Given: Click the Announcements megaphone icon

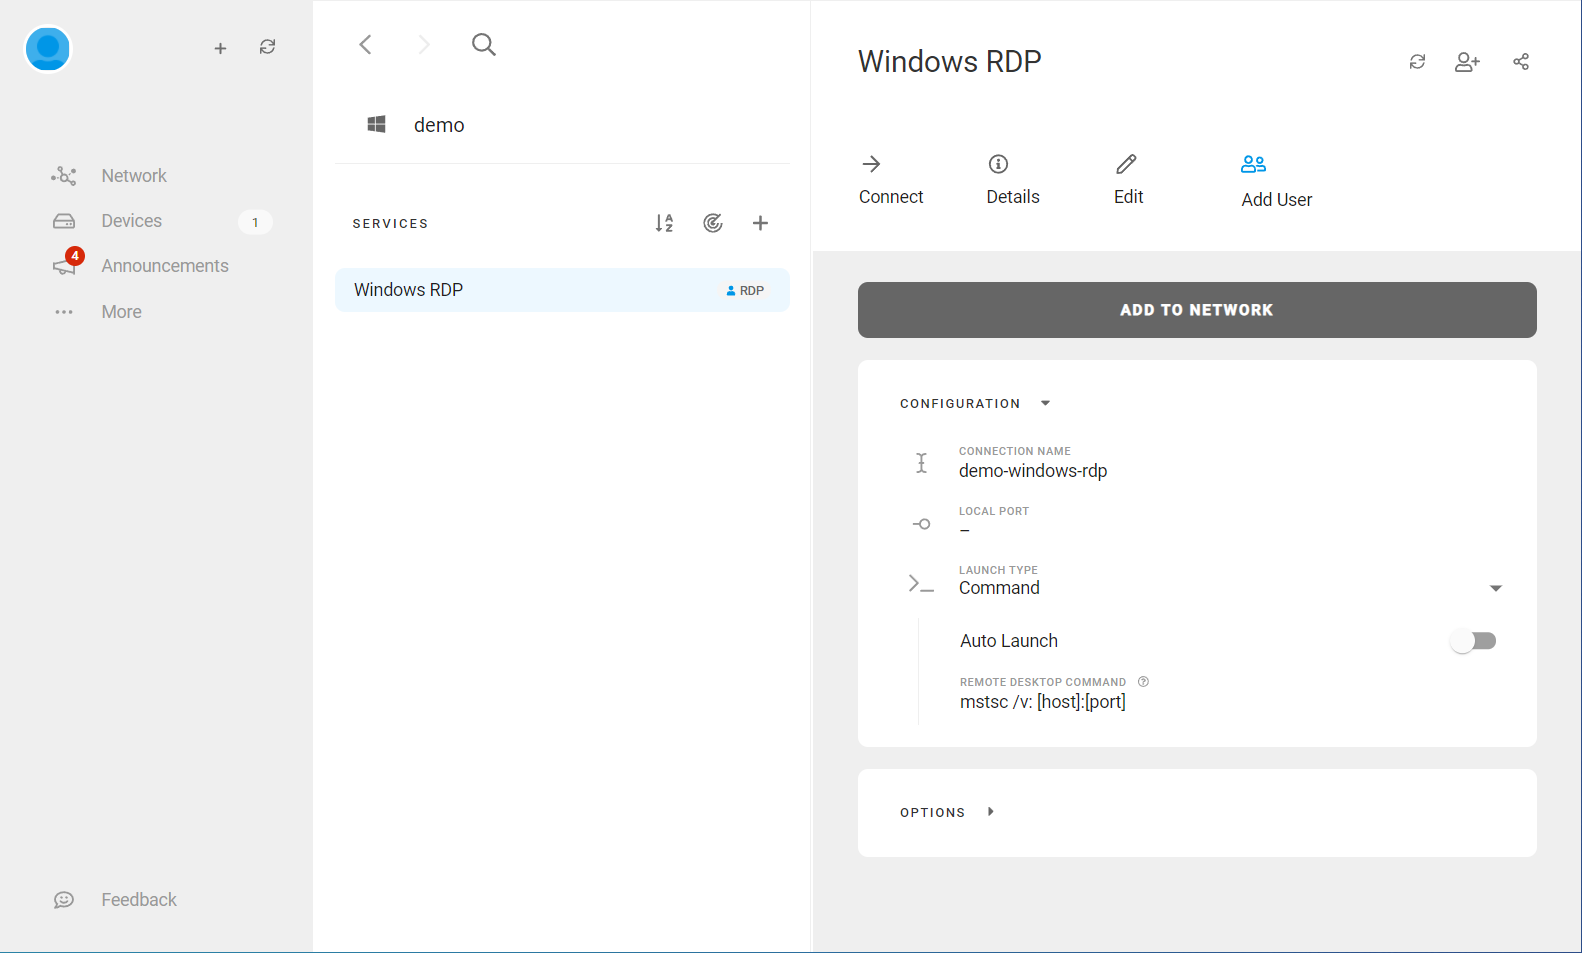Looking at the screenshot, I should [64, 266].
